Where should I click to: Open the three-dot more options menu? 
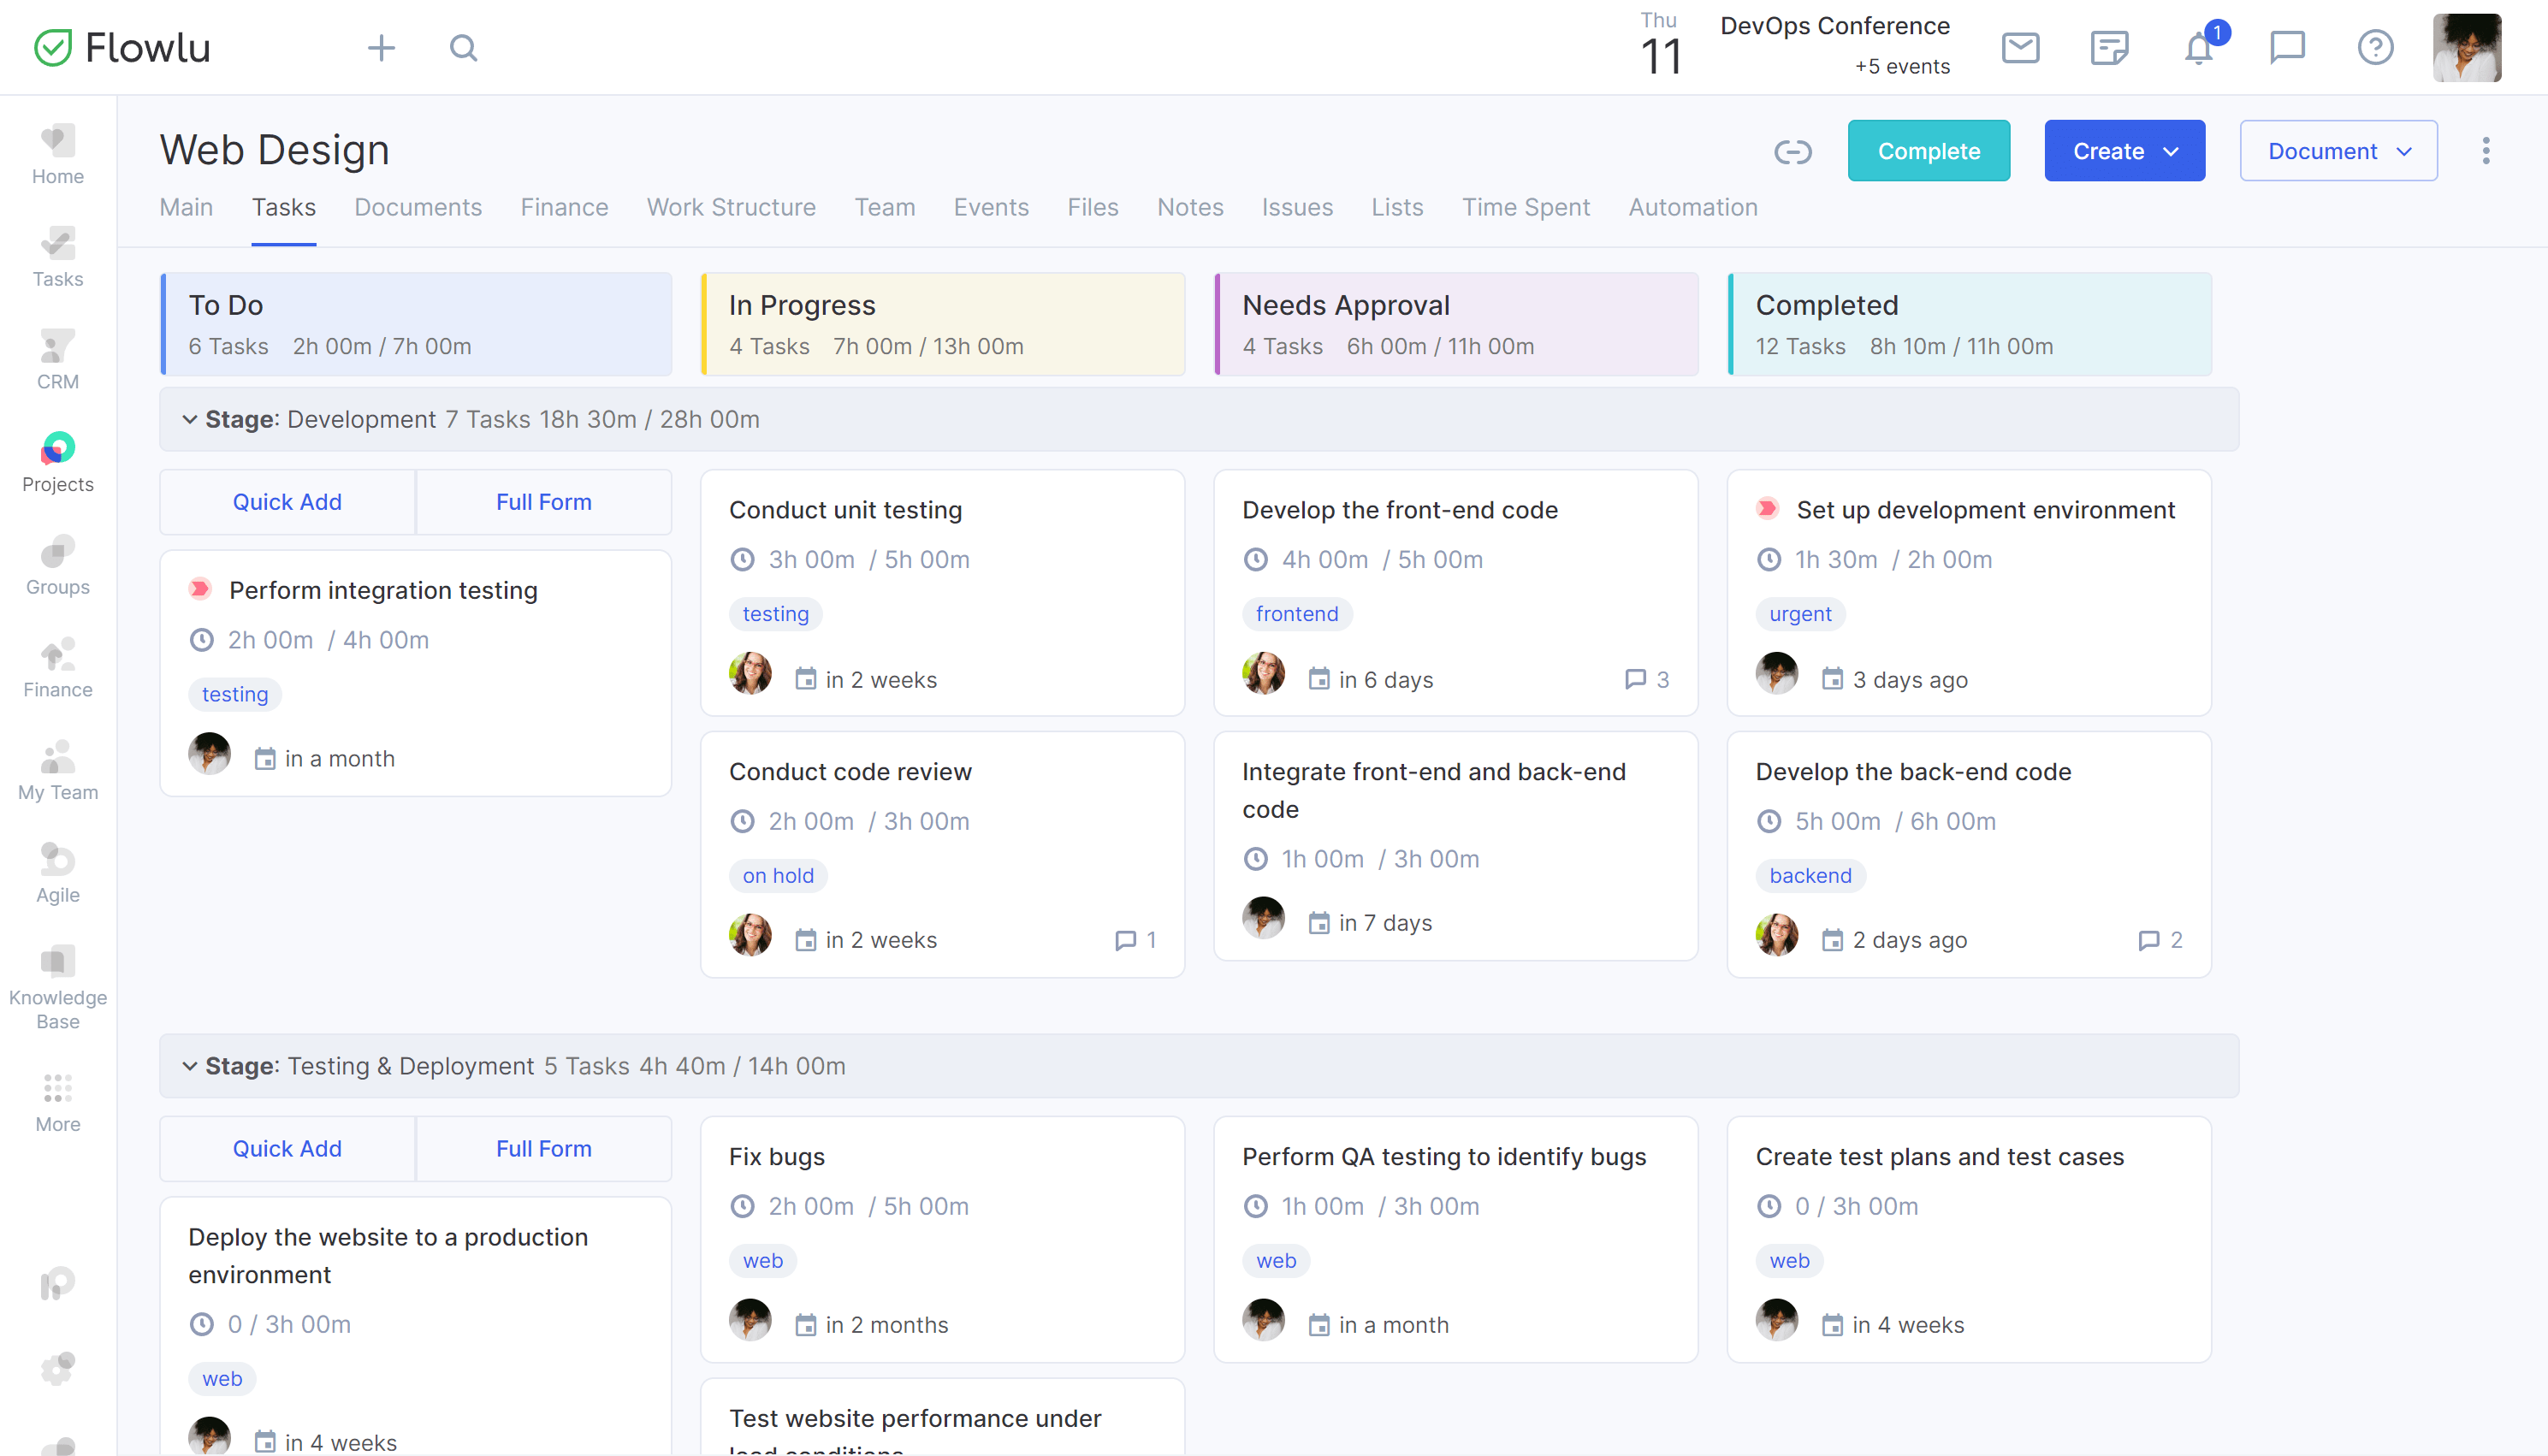(x=2485, y=151)
